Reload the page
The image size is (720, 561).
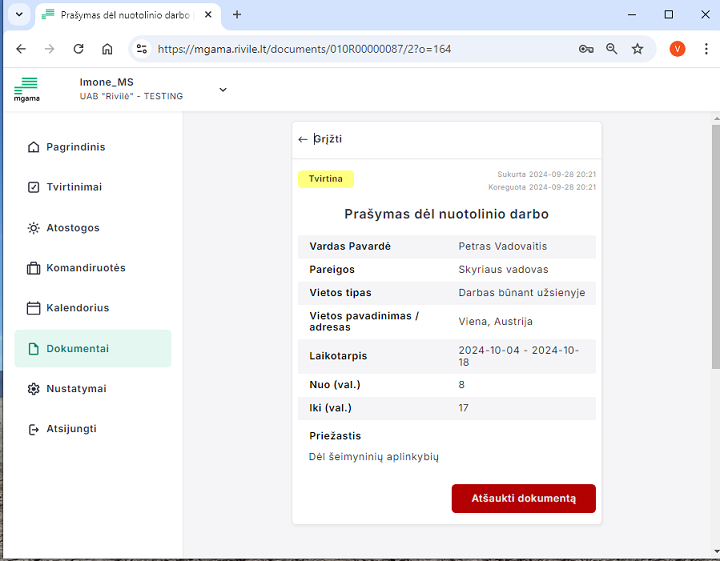tap(78, 49)
